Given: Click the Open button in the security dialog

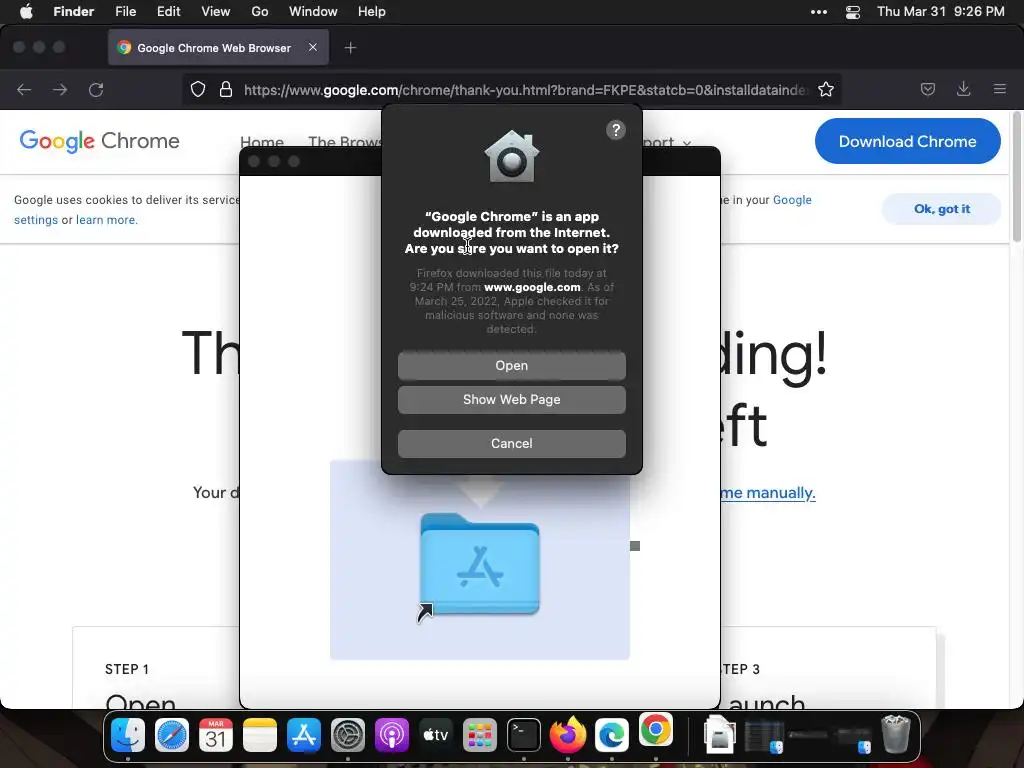Looking at the screenshot, I should tap(511, 366).
